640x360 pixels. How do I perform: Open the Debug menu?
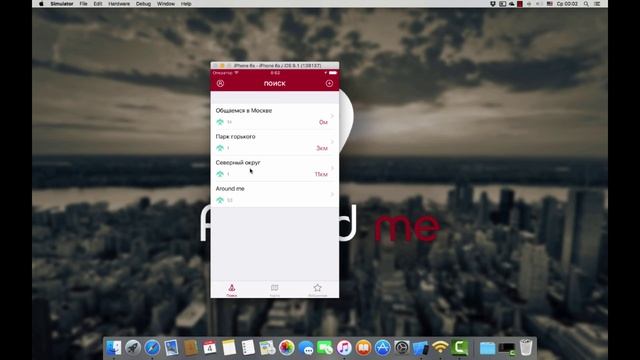(x=143, y=4)
